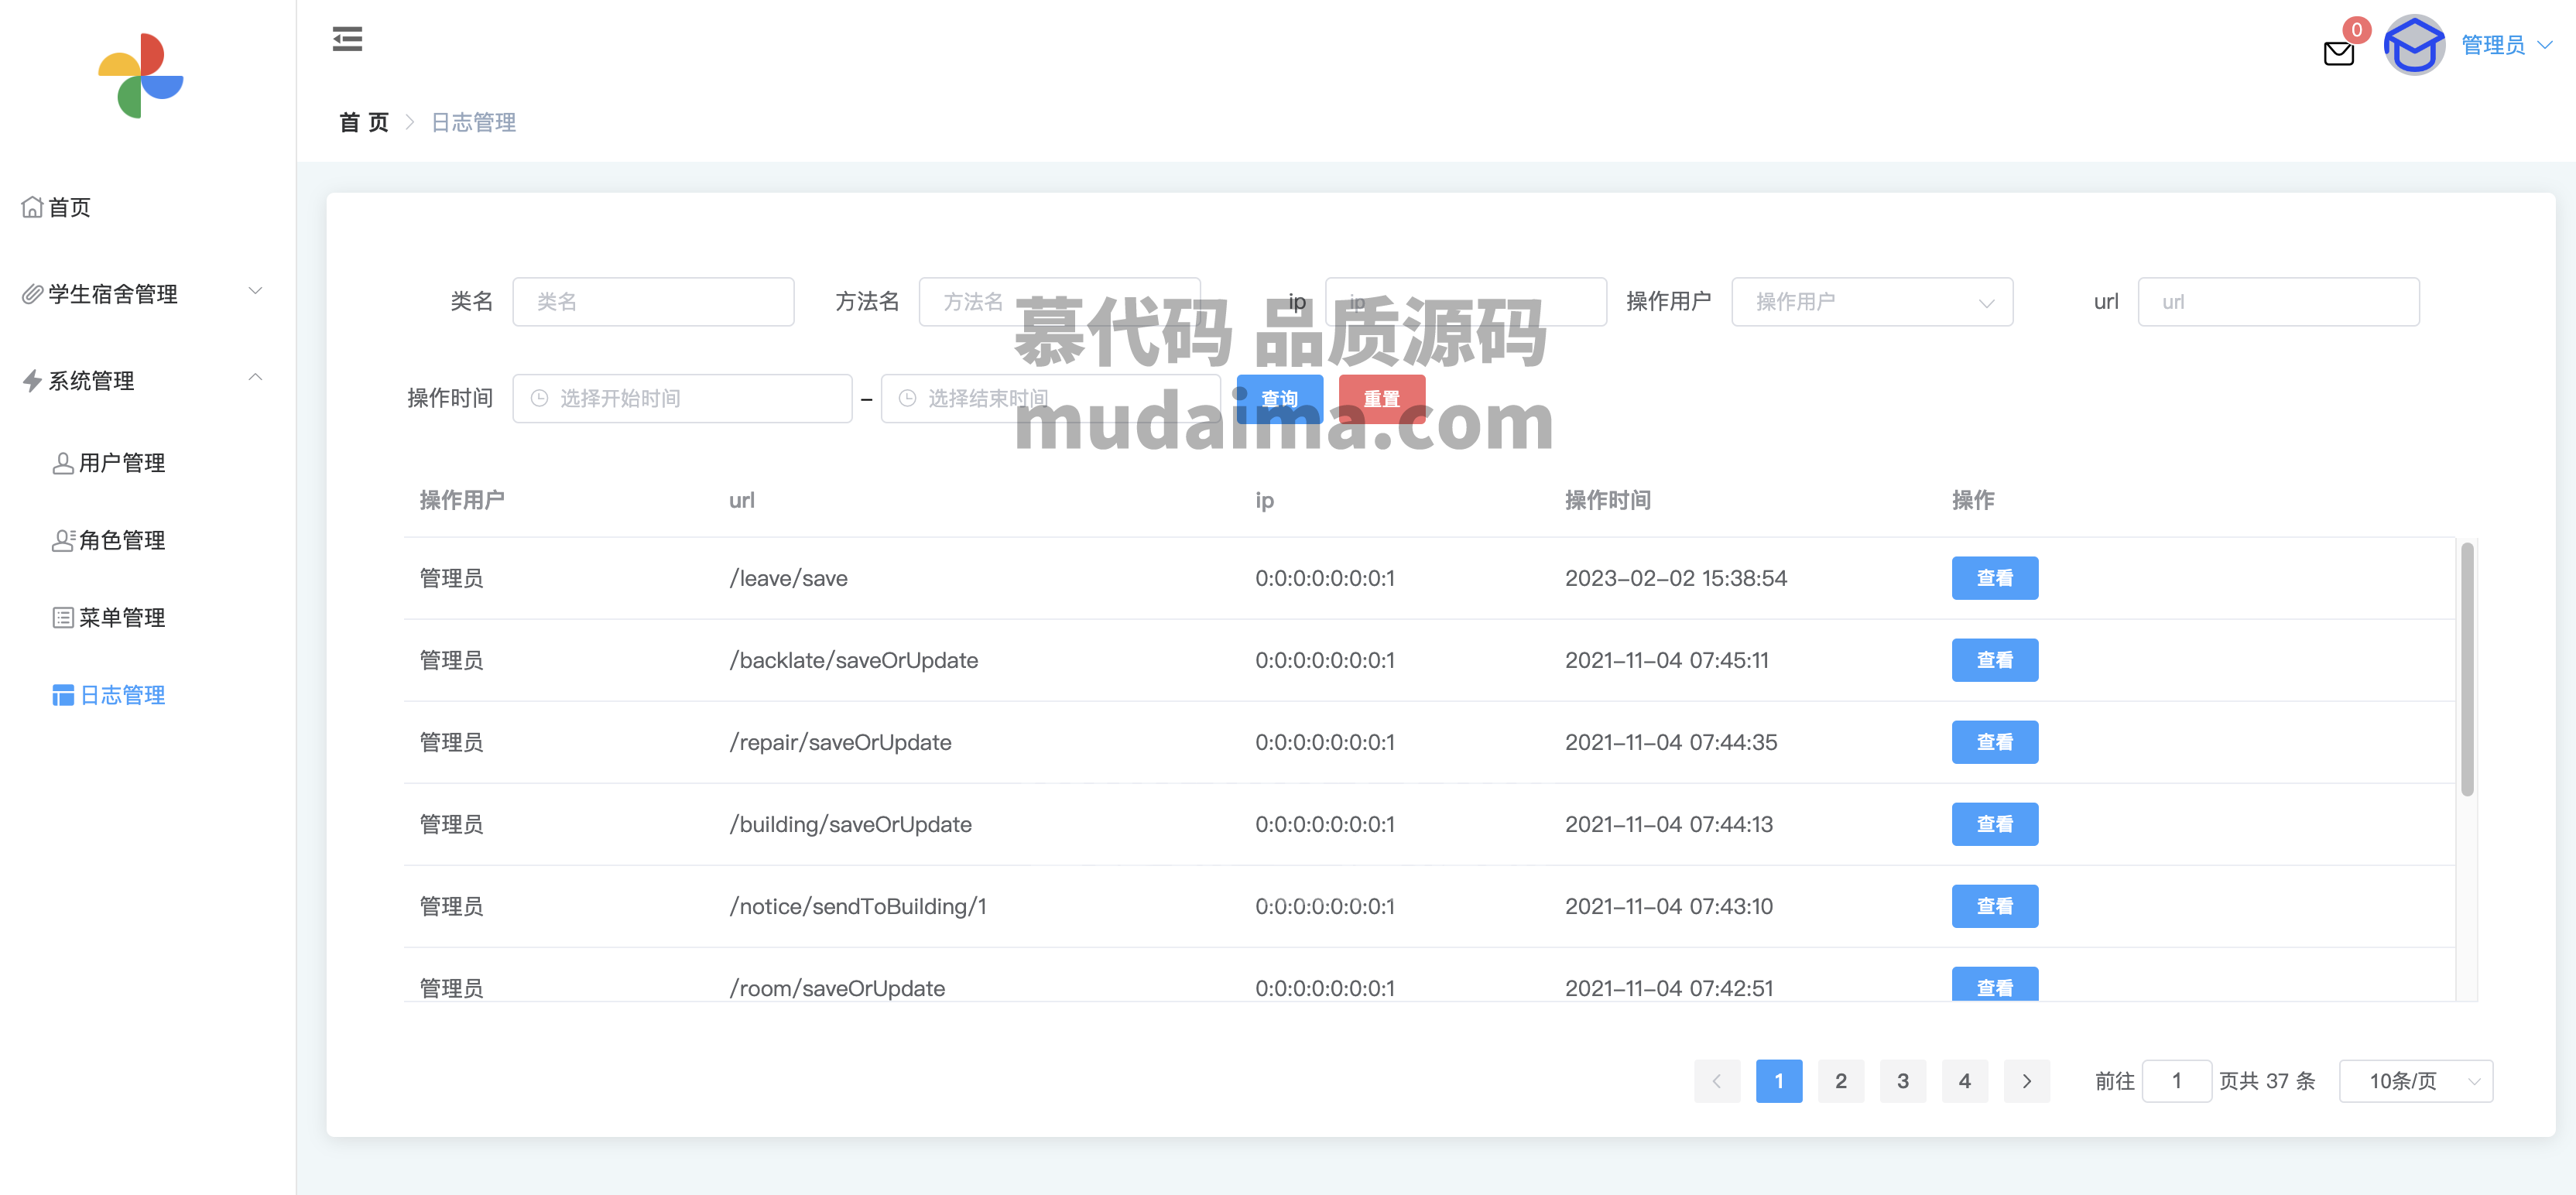Go to the next page arrow
This screenshot has height=1195, width=2576.
[x=2027, y=1081]
